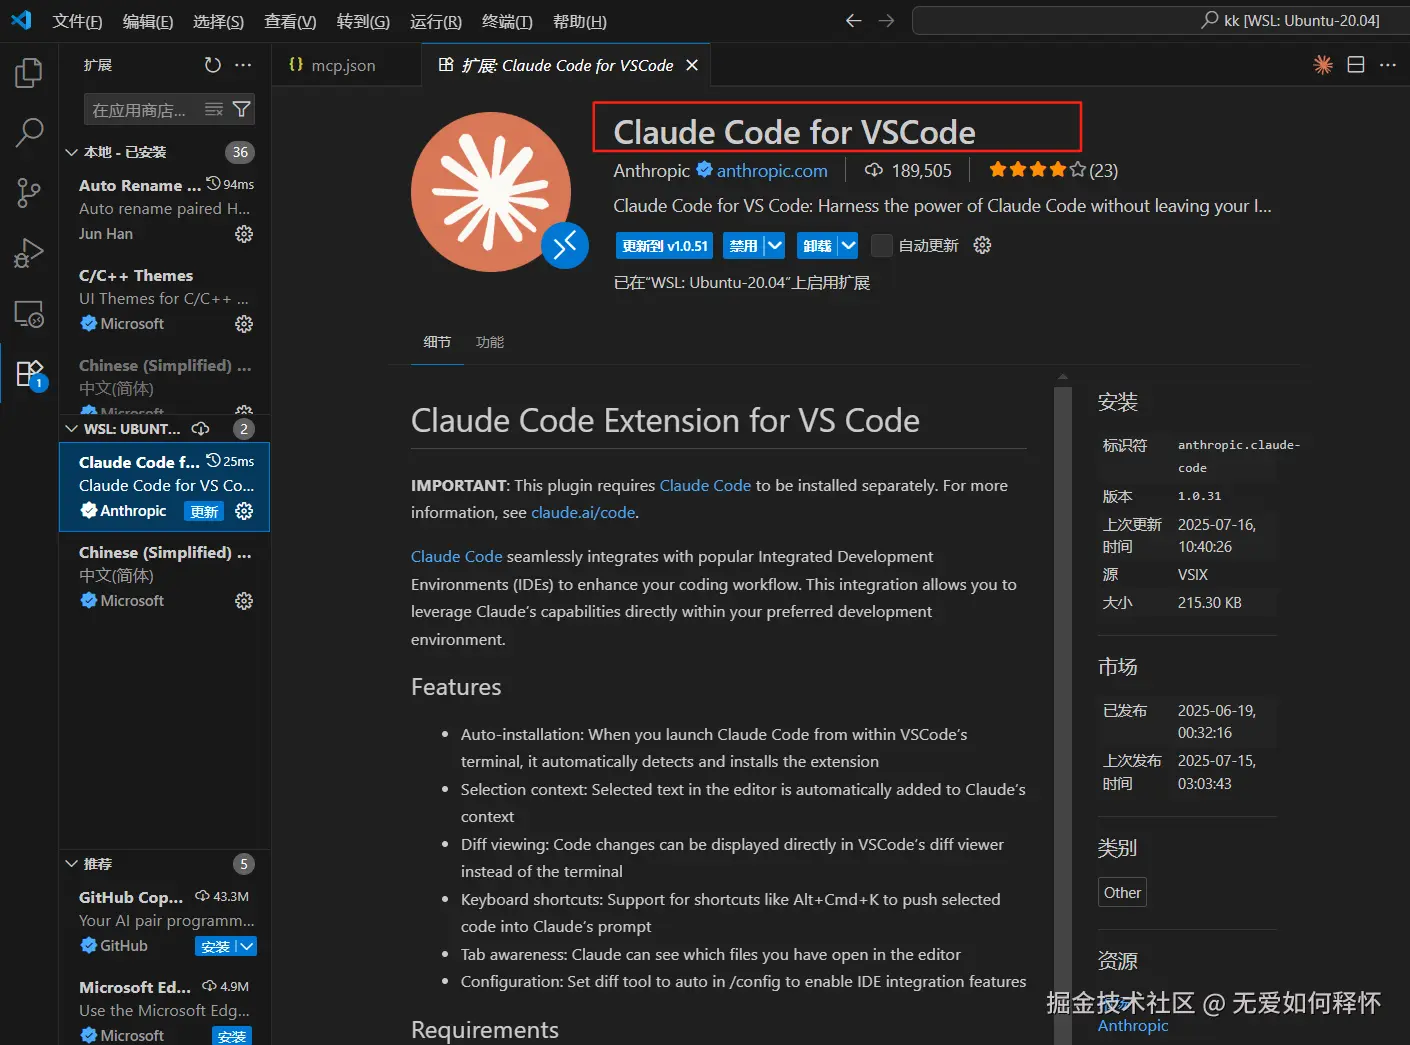The height and width of the screenshot is (1045, 1410).
Task: Open Claude Code extension gear in list
Action: [x=244, y=511]
